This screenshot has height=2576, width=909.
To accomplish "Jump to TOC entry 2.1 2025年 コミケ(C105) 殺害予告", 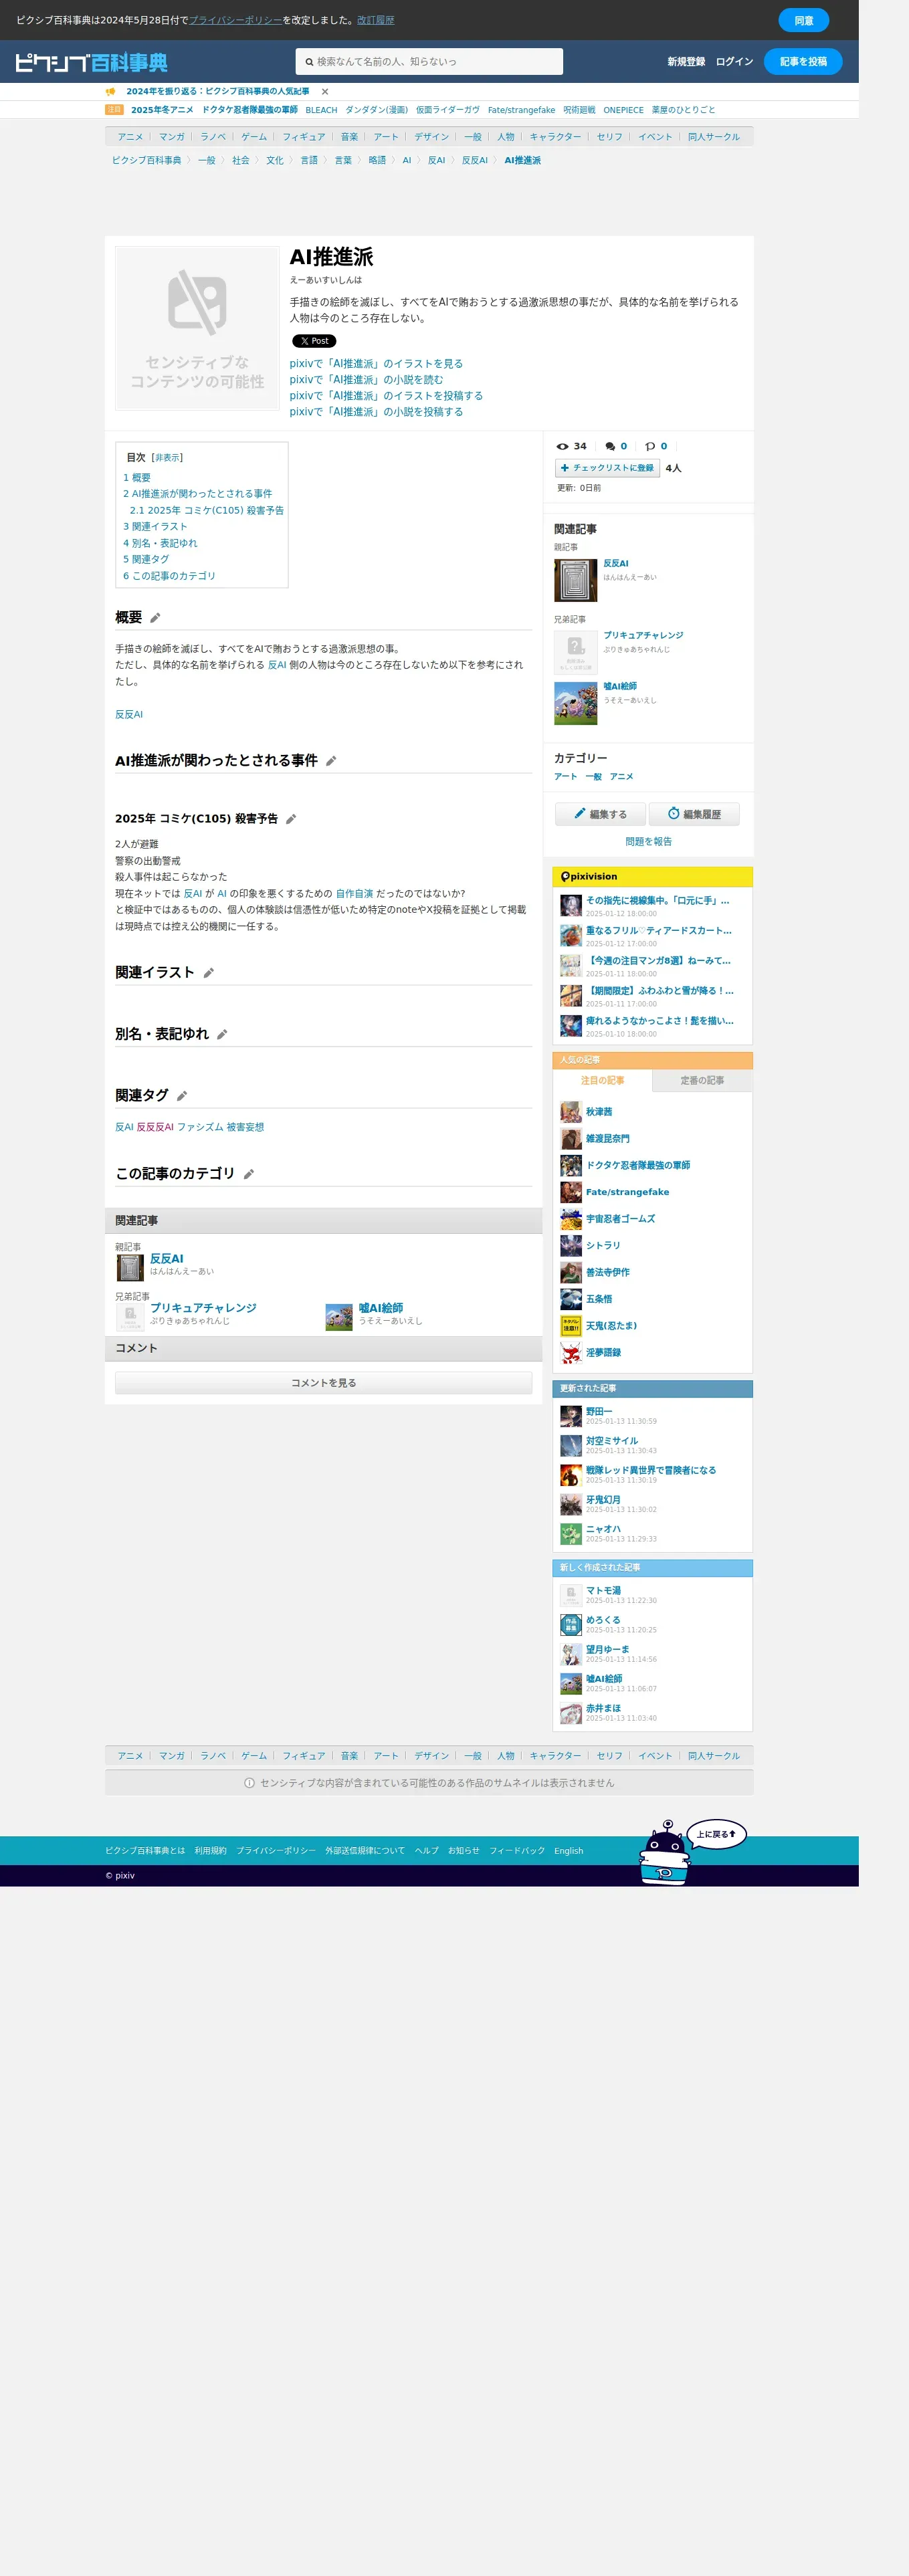I will [x=207, y=510].
